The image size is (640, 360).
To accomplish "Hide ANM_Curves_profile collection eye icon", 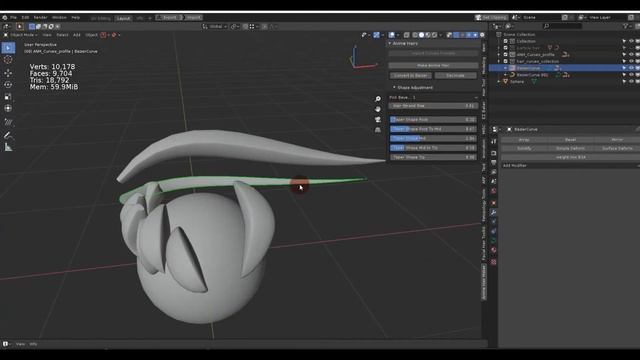I will [x=631, y=55].
